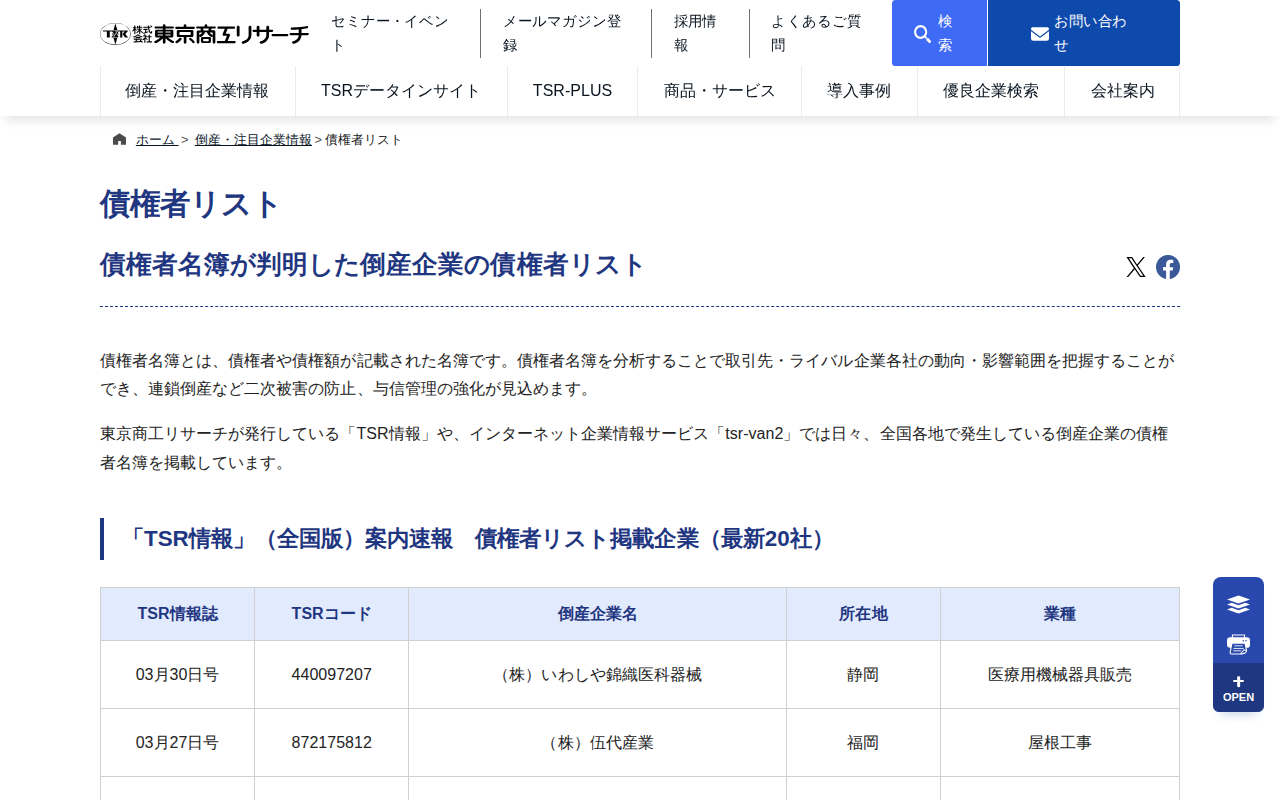1280x800 pixels.
Task: Click company name （株）伍代産業
Action: coord(598,743)
